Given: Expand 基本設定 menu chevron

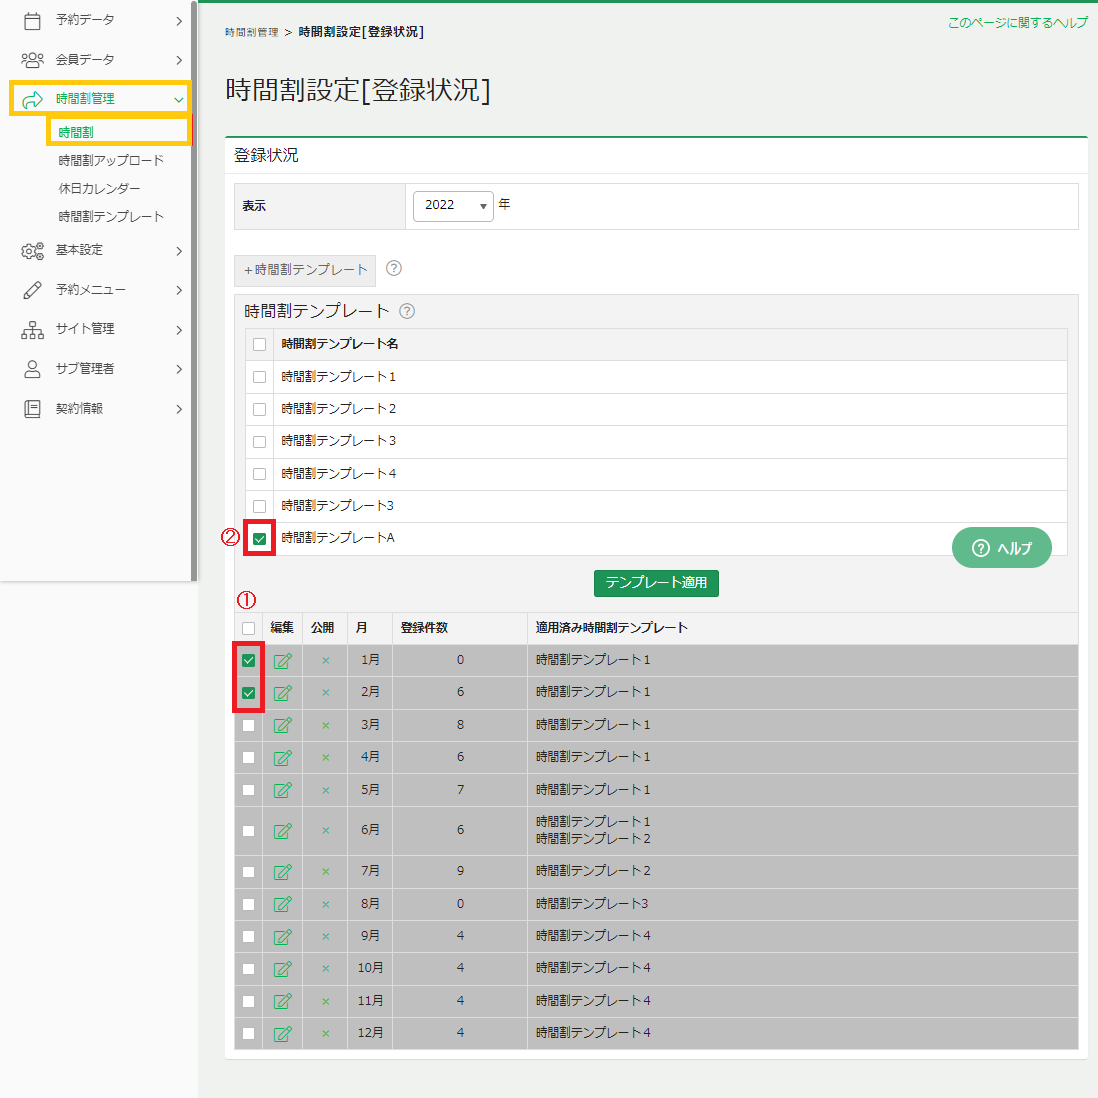Looking at the screenshot, I should point(179,251).
